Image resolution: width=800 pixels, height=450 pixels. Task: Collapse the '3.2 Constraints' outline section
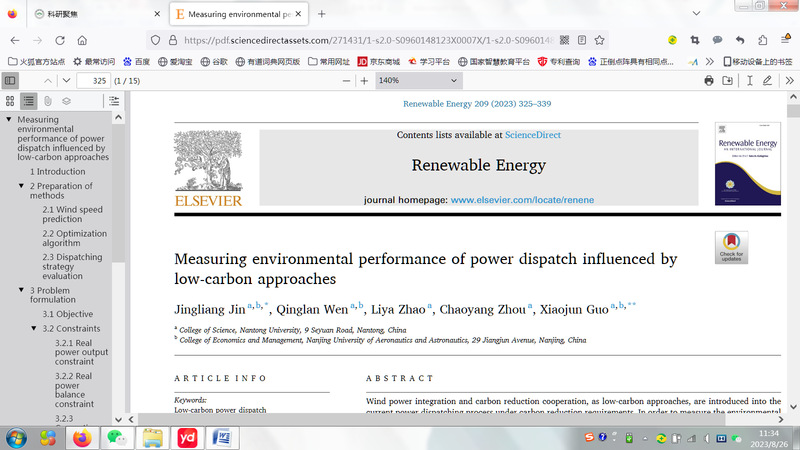(34, 328)
